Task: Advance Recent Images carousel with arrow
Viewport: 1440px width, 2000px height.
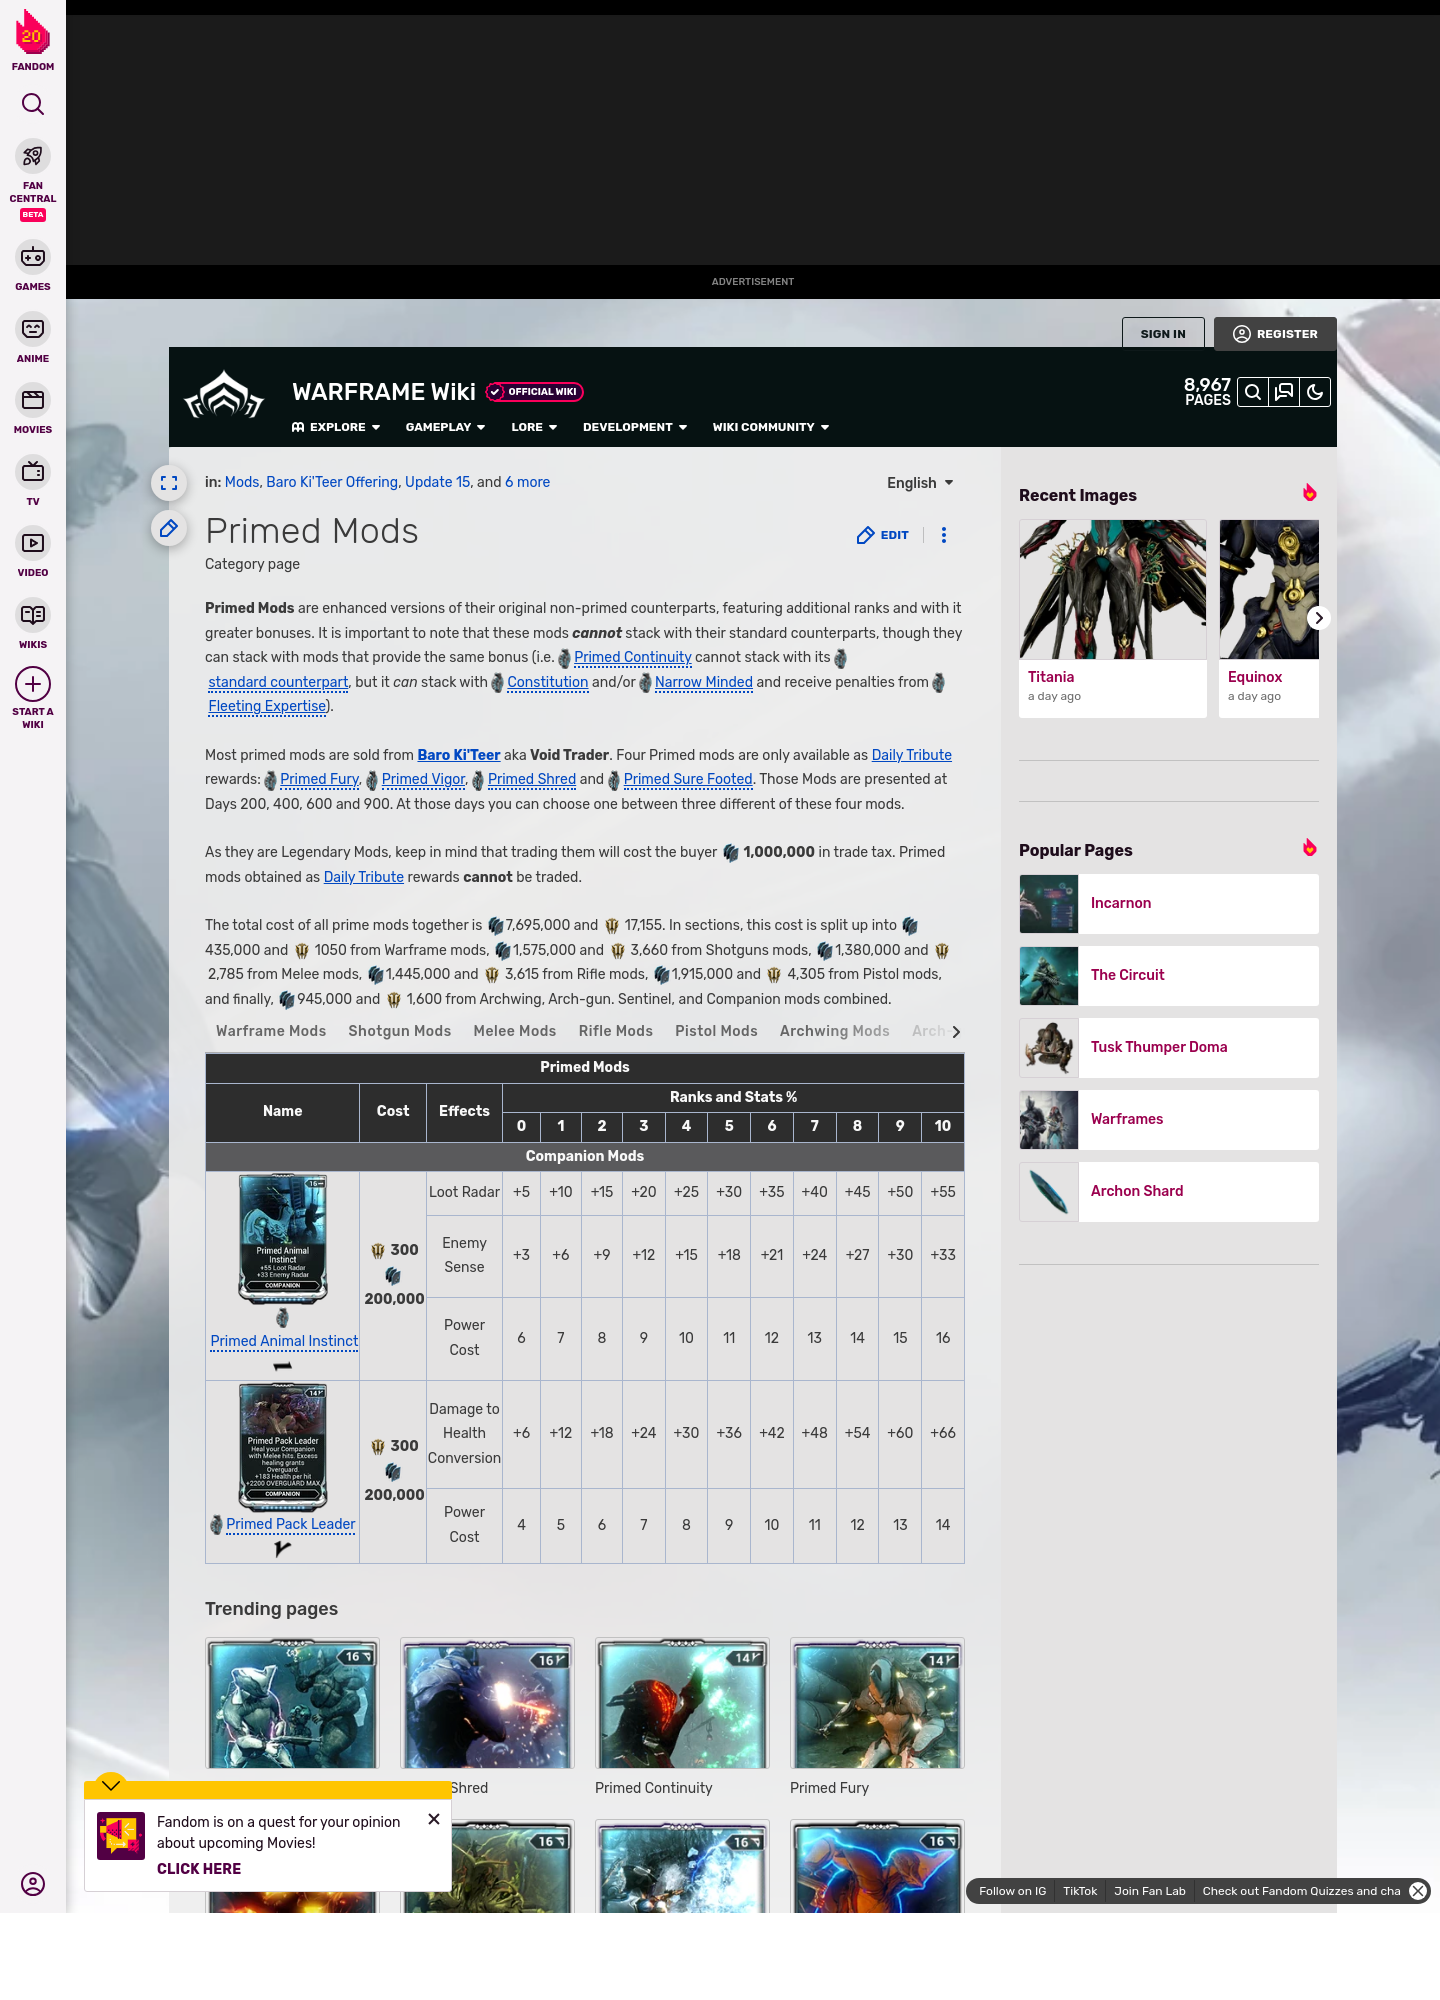Action: 1319,618
